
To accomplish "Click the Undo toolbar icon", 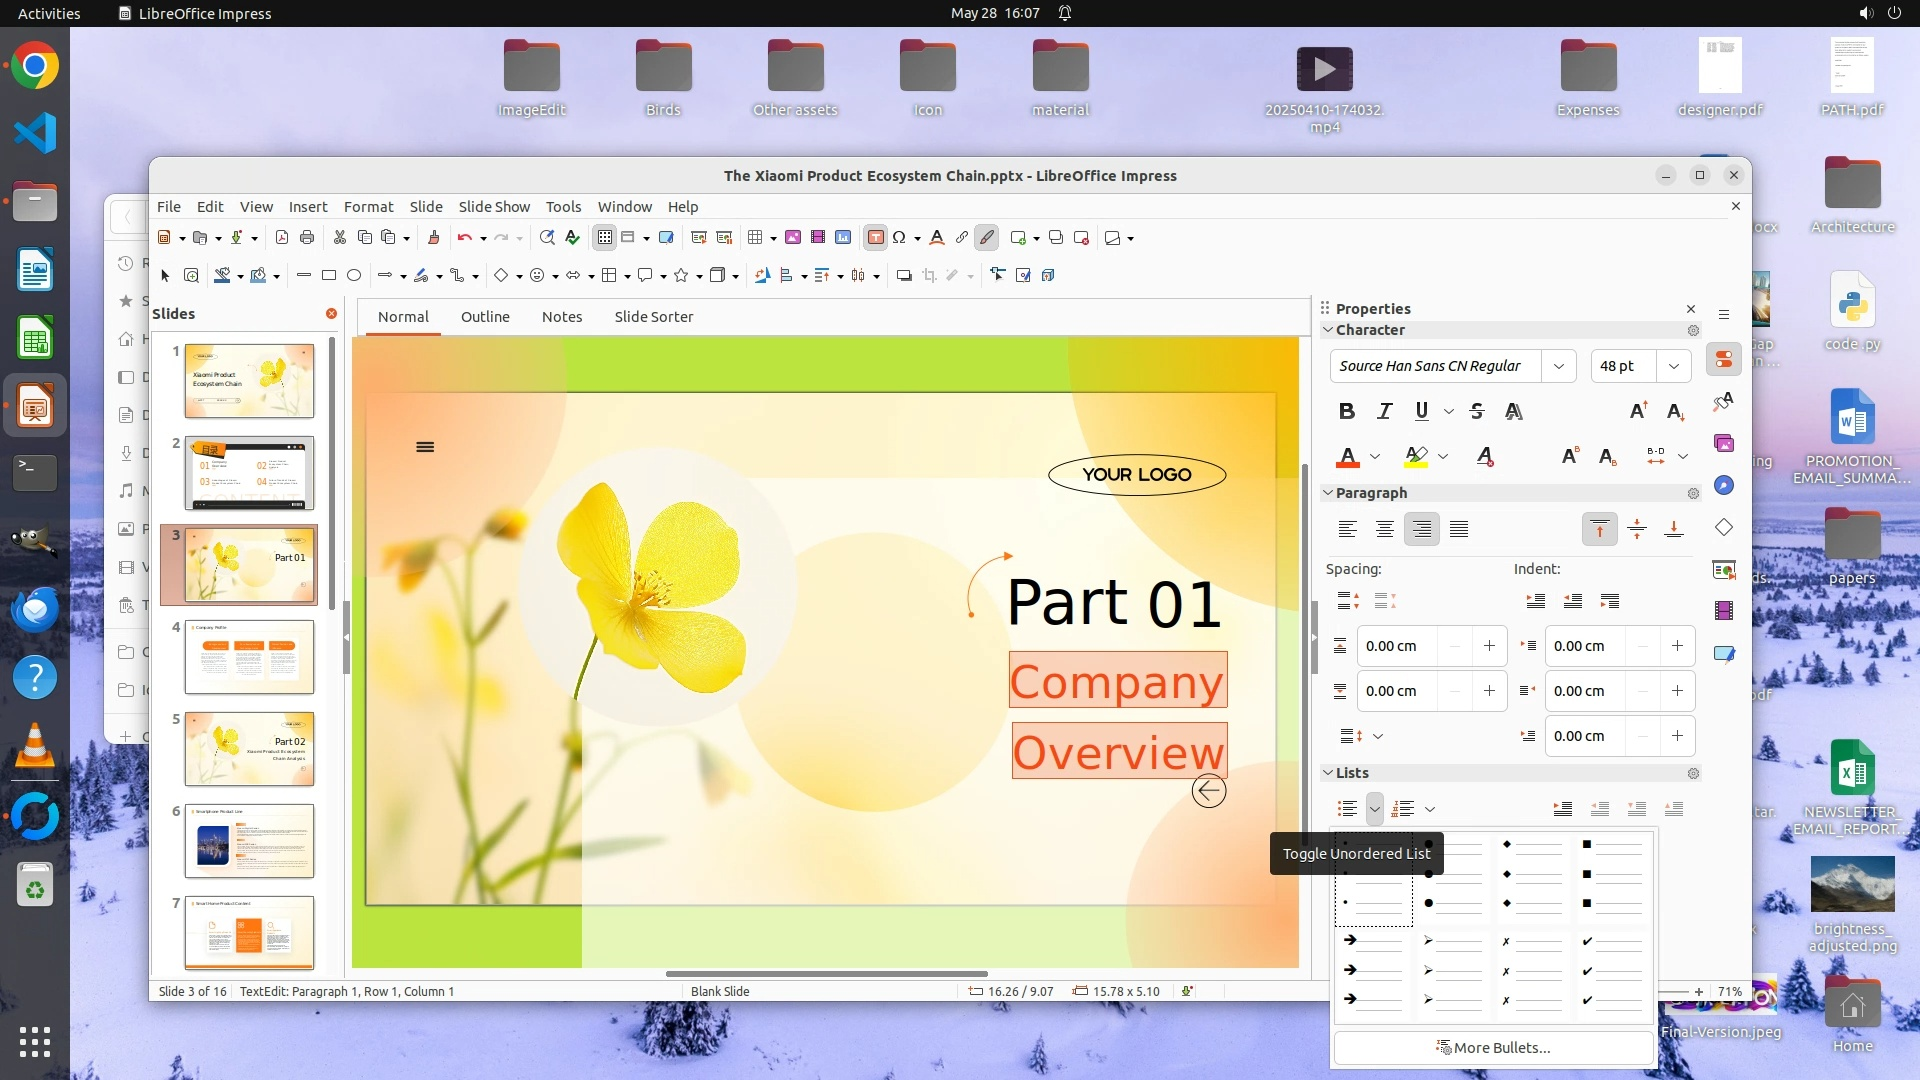I will [x=464, y=237].
